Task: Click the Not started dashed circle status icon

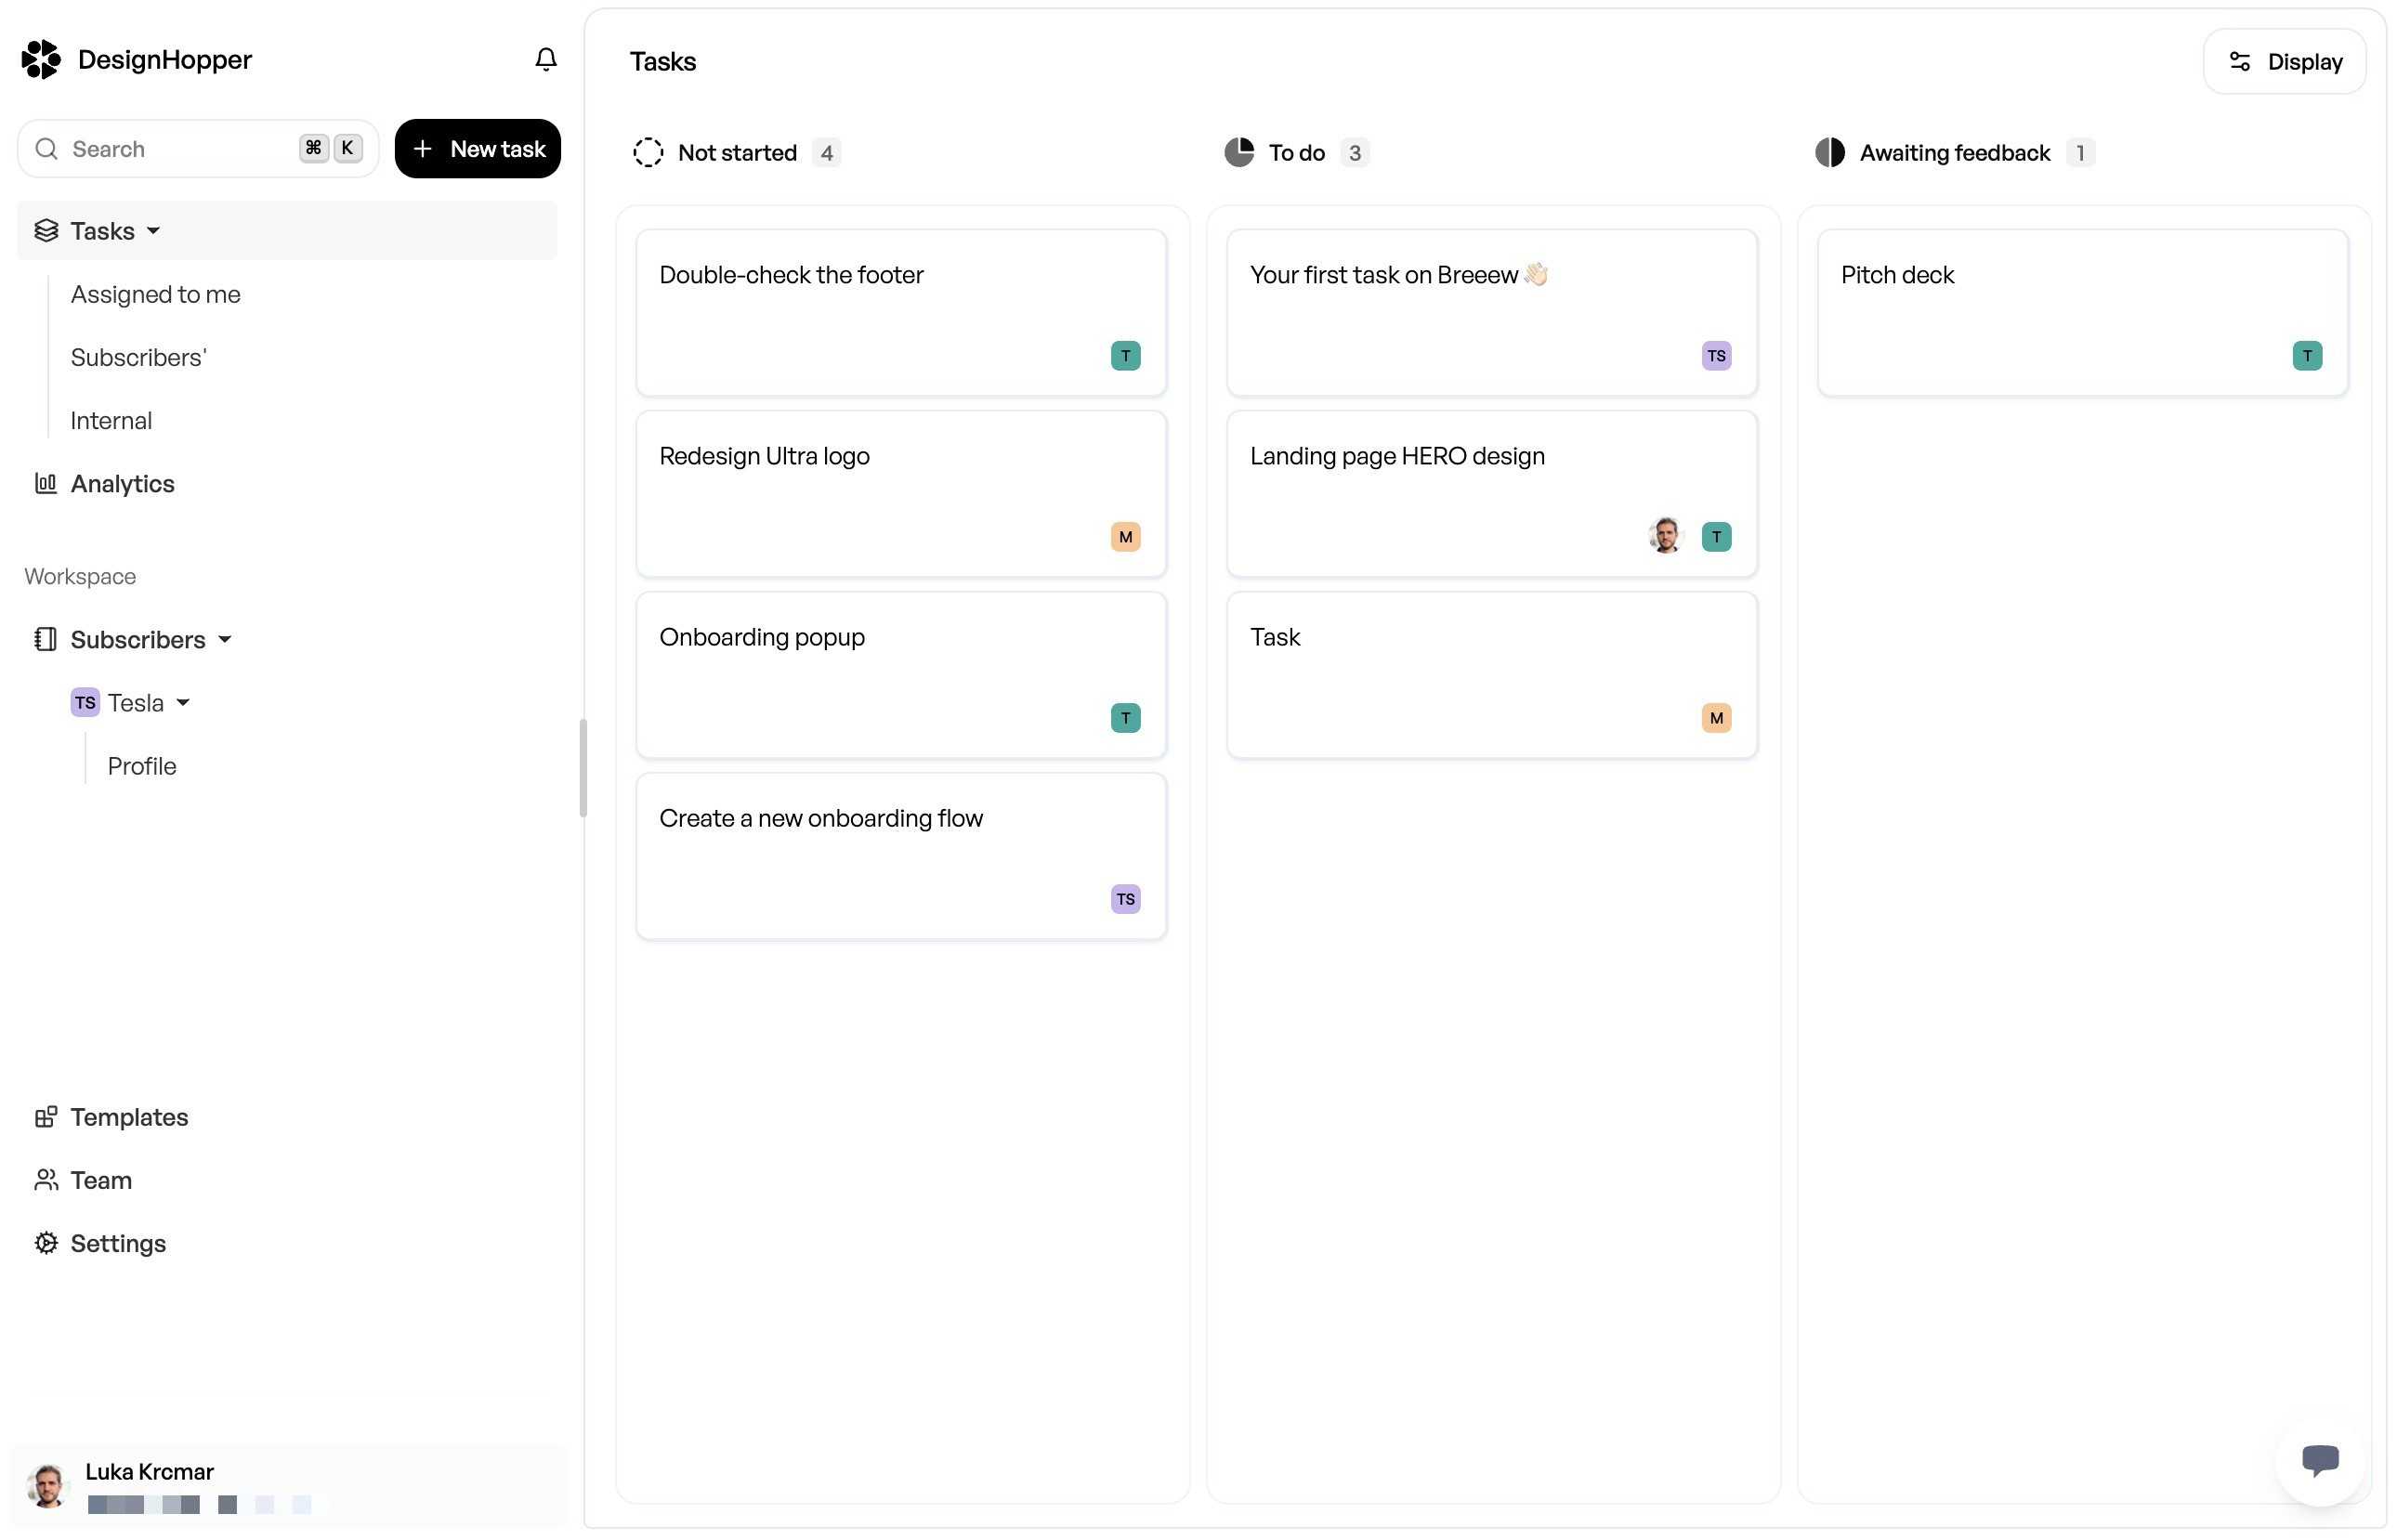Action: (648, 153)
